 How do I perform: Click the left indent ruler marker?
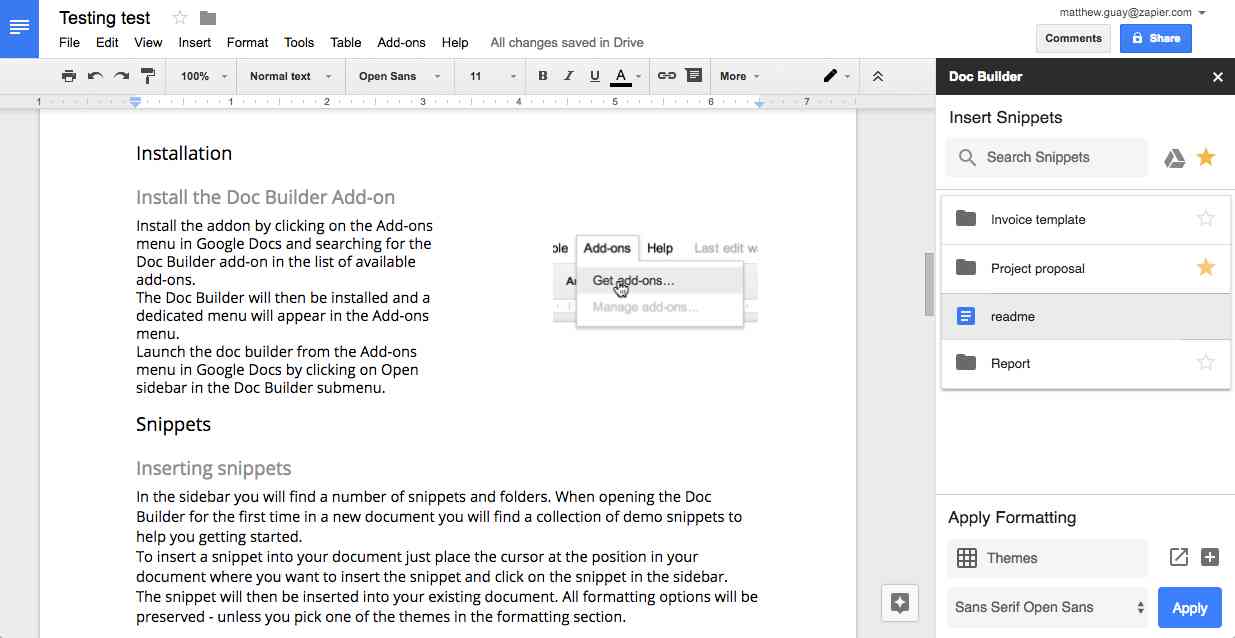point(136,103)
